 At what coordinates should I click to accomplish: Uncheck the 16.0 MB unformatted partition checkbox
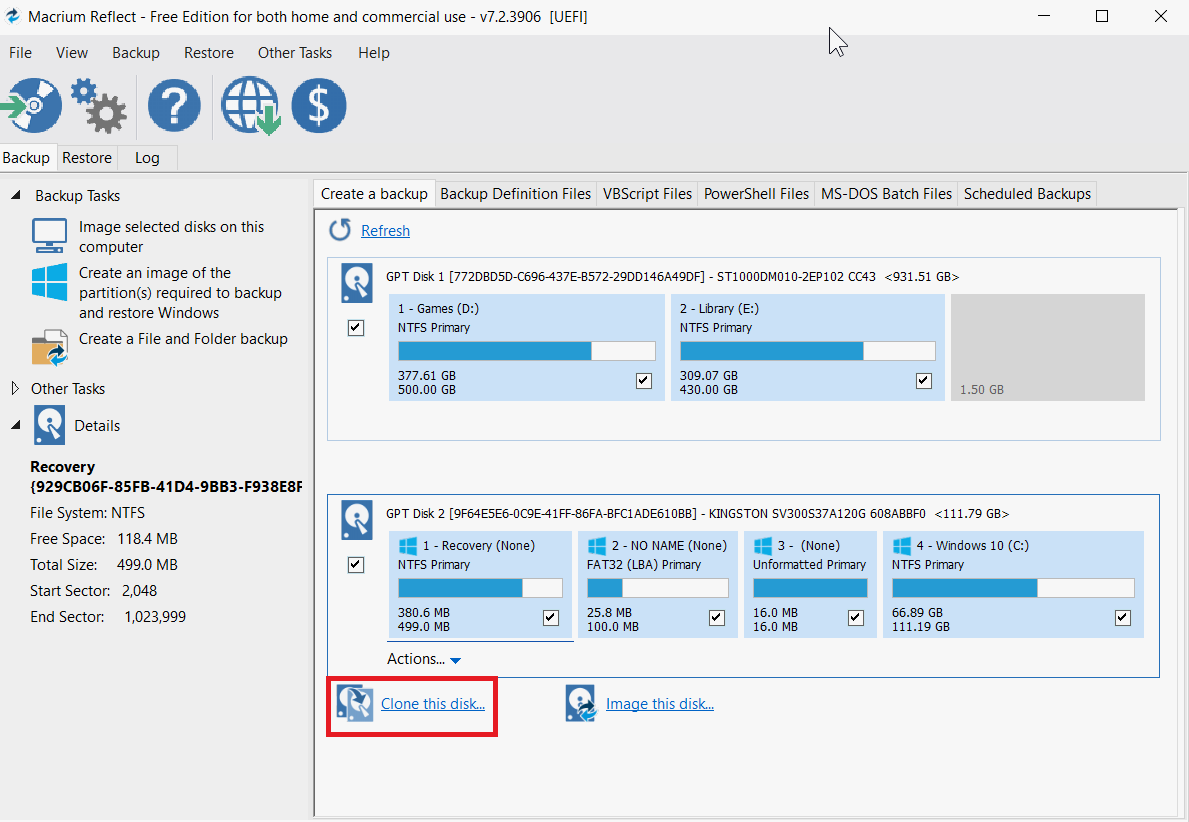(x=856, y=618)
